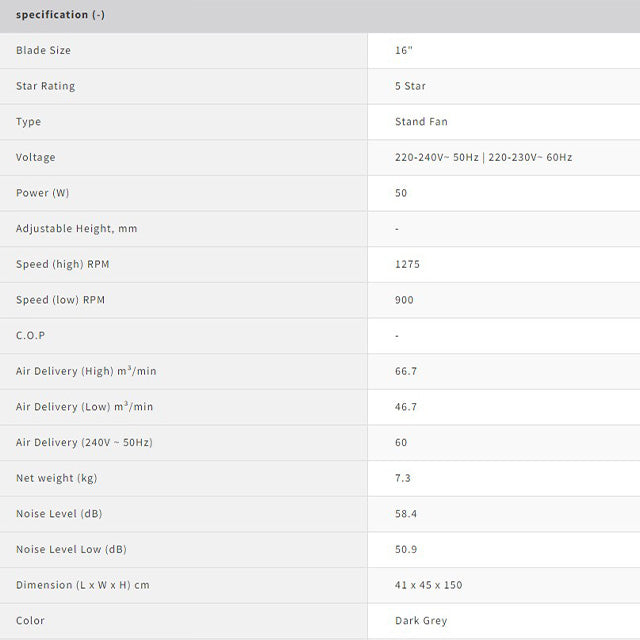Click the Air Delivery (Low) m³/min label
The width and height of the screenshot is (640, 640).
pos(84,407)
